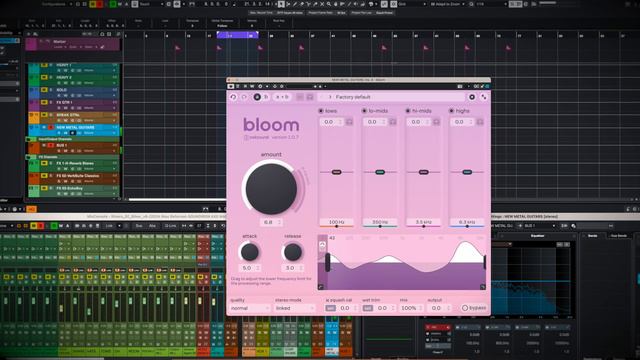Click the low frequency limit handle in spectrum
Viewport: 640px width, 360px height.
click(x=327, y=262)
